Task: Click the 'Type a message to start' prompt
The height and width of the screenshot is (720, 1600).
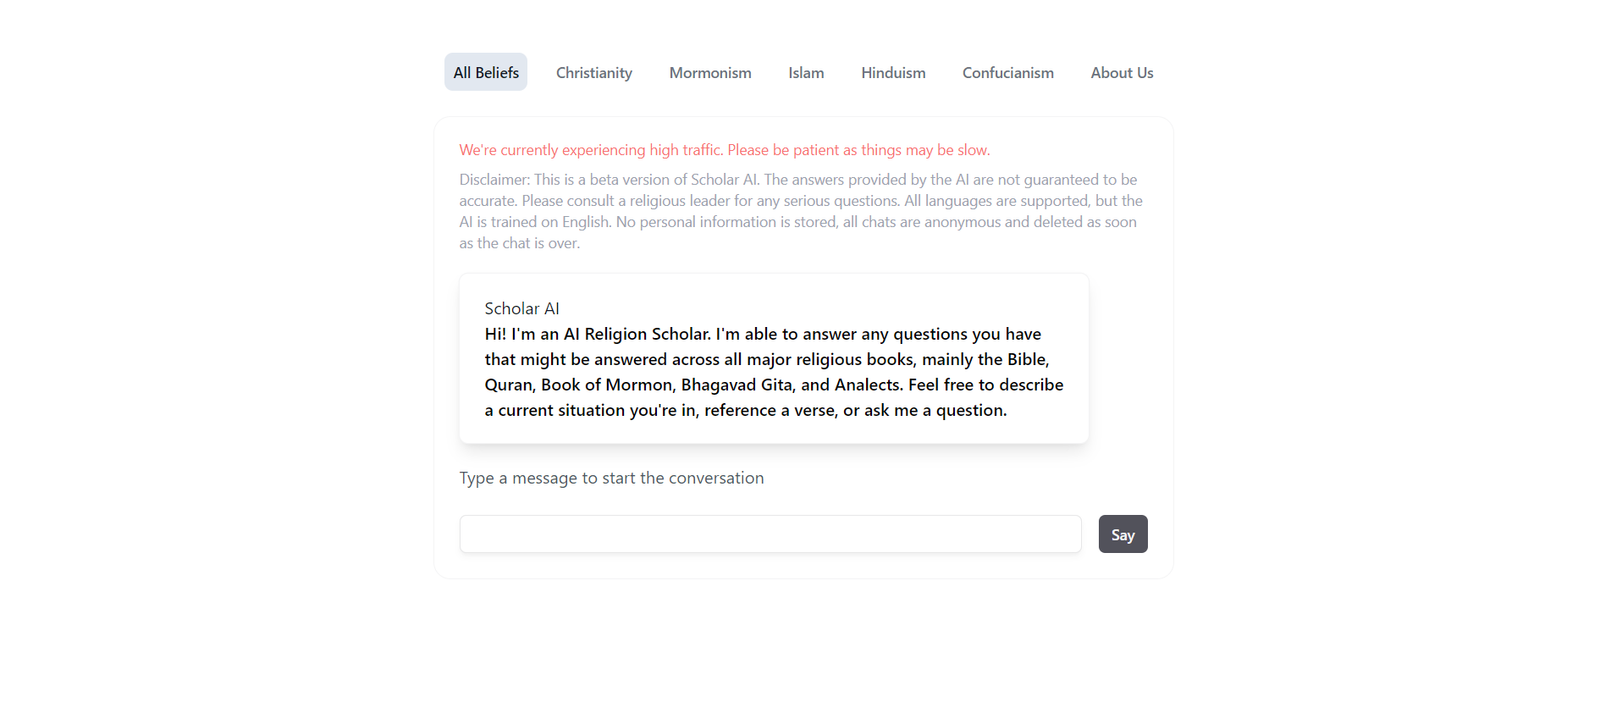Action: [x=611, y=478]
